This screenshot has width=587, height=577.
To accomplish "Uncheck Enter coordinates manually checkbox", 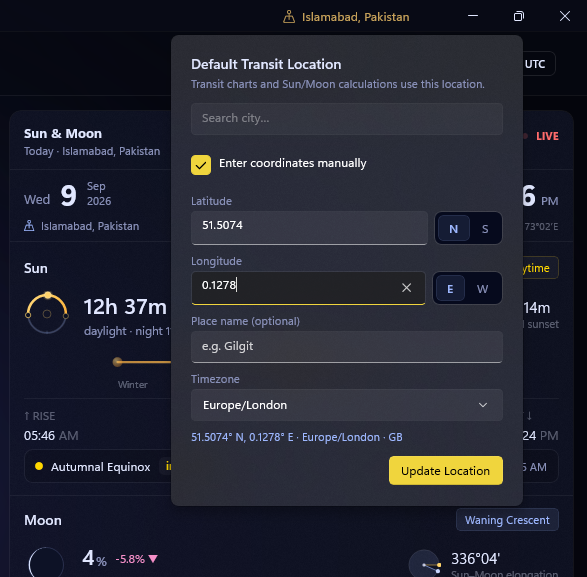I will click(201, 165).
